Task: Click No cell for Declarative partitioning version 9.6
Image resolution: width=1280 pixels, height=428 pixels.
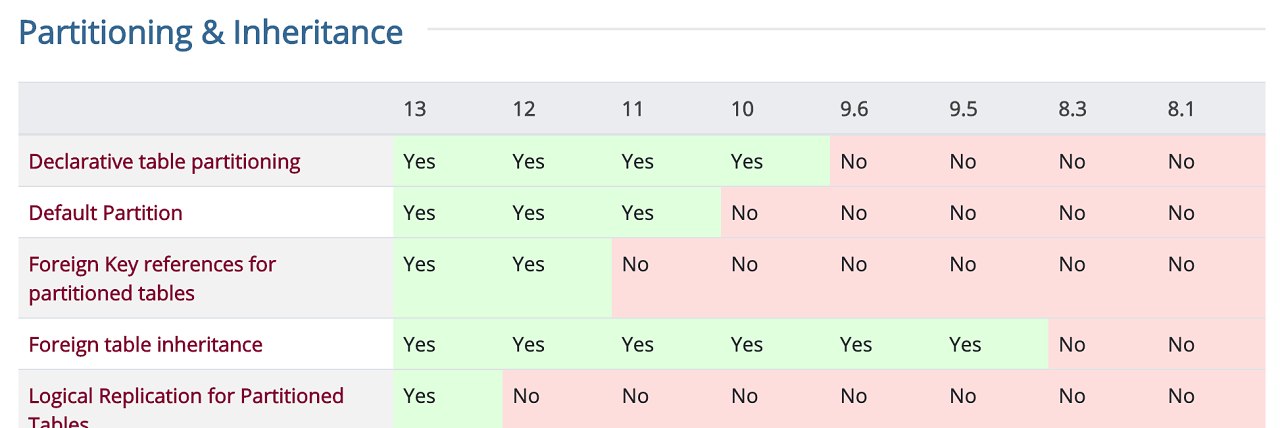Action: point(853,161)
